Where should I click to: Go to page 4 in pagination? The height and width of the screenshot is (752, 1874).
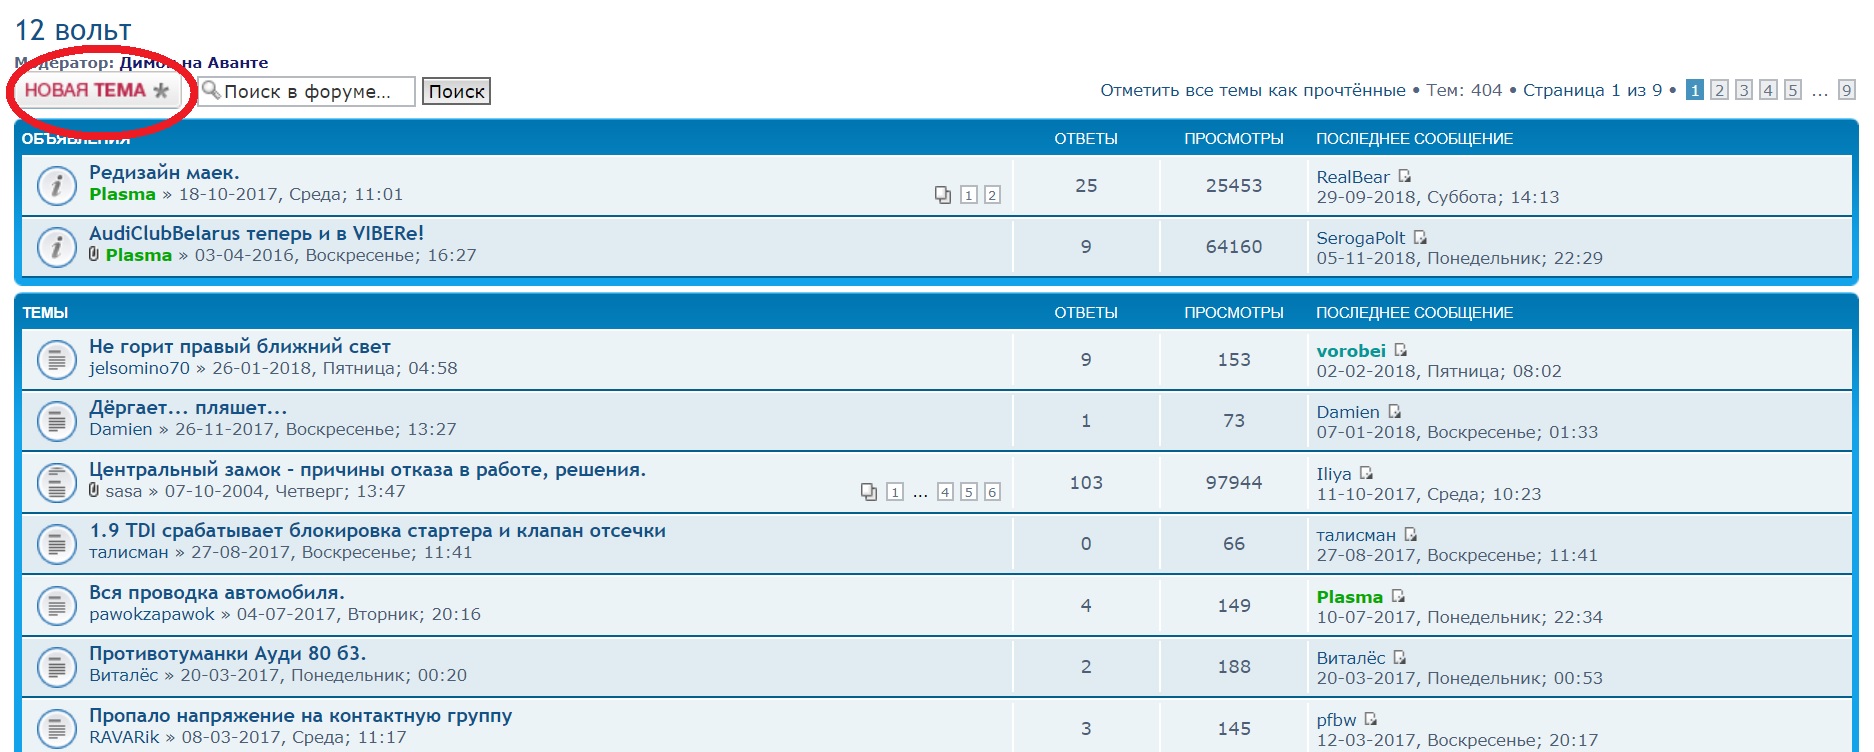pyautogui.click(x=1768, y=90)
